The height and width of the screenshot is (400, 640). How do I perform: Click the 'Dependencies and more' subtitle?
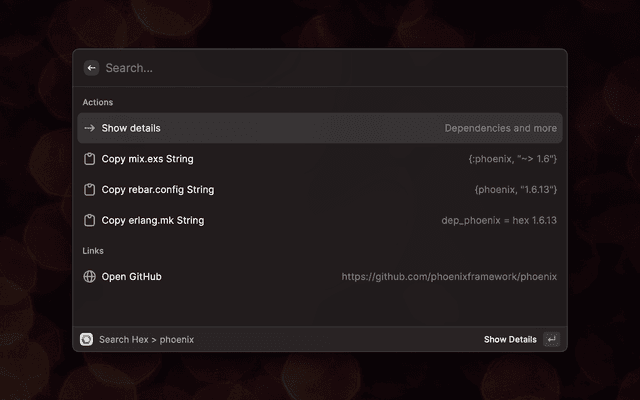[500, 128]
